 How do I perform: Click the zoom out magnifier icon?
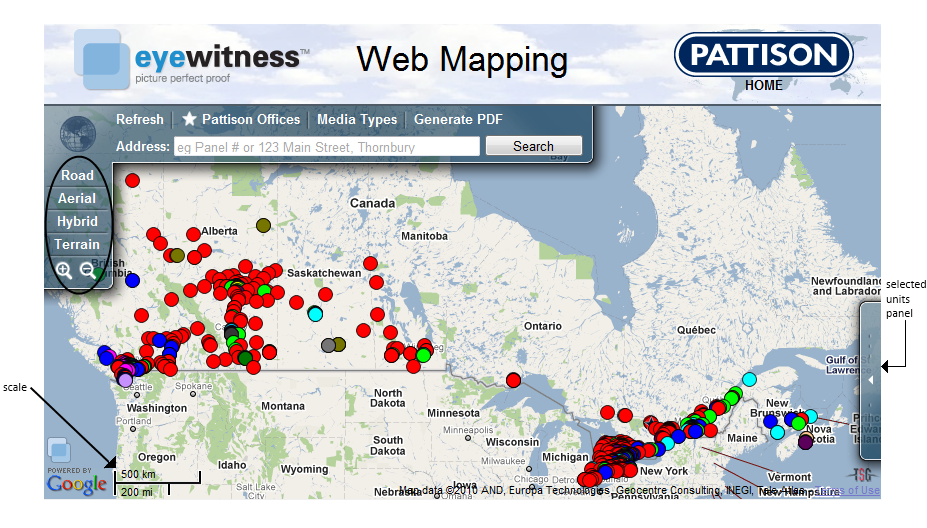click(88, 271)
